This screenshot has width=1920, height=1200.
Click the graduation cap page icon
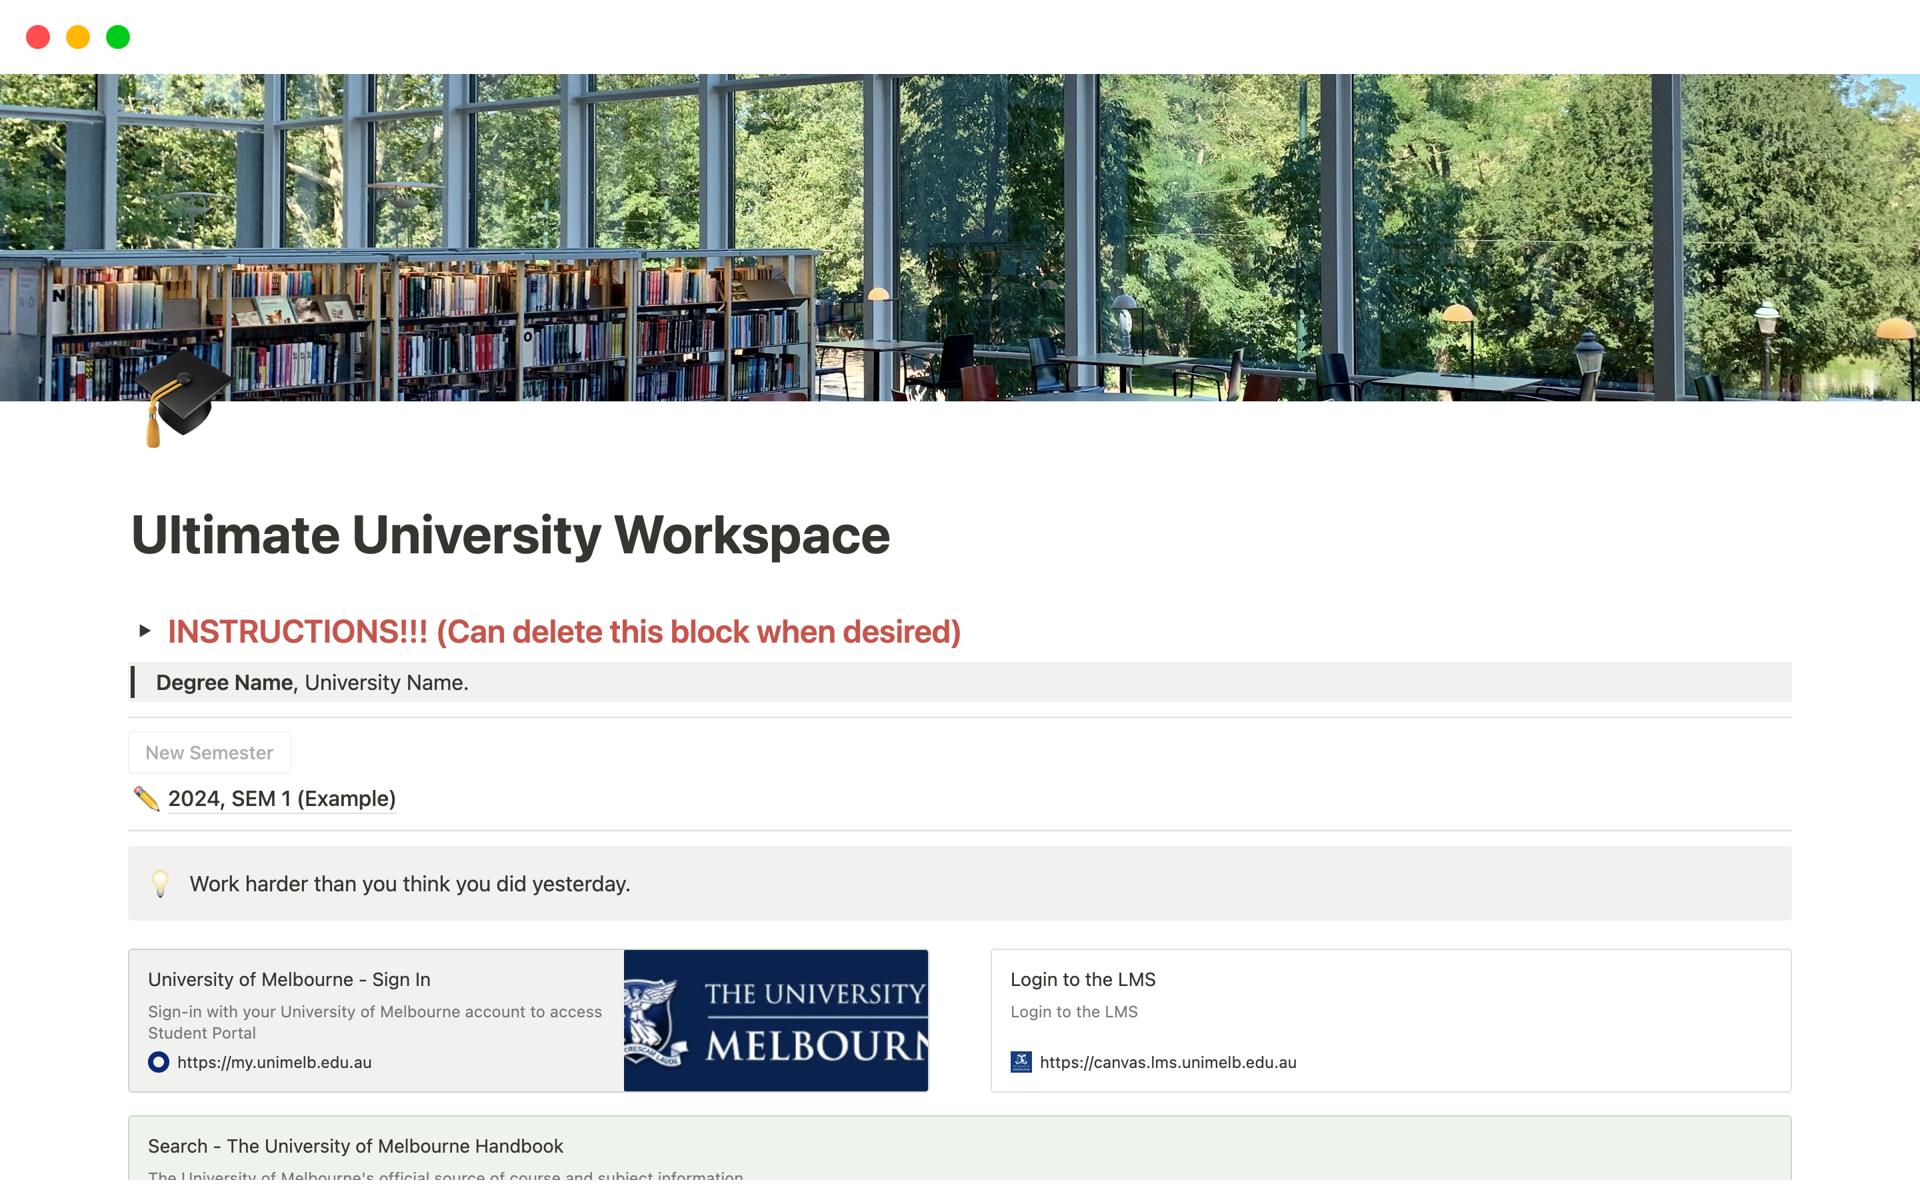coord(182,397)
